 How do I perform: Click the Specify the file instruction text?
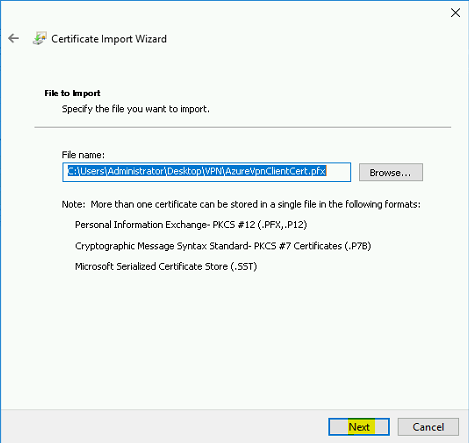pos(136,109)
